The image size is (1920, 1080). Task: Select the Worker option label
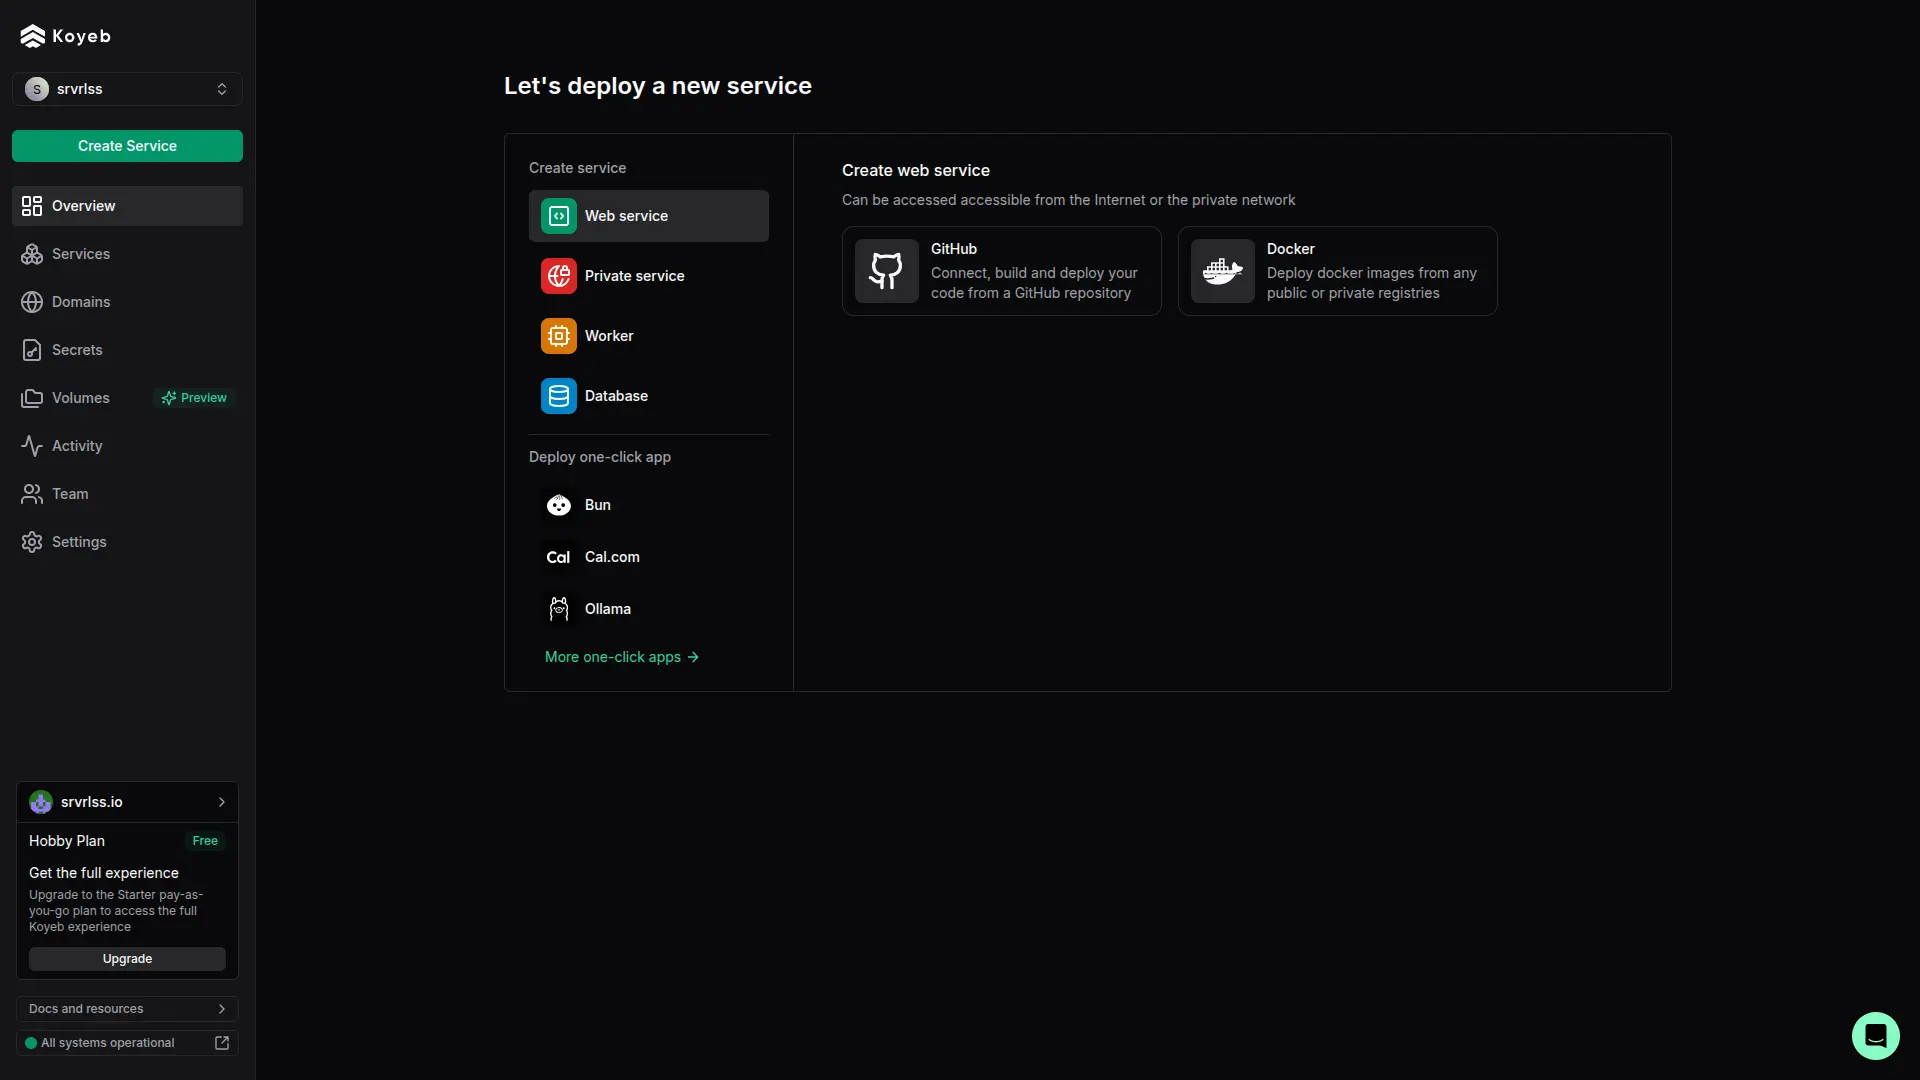tap(609, 336)
